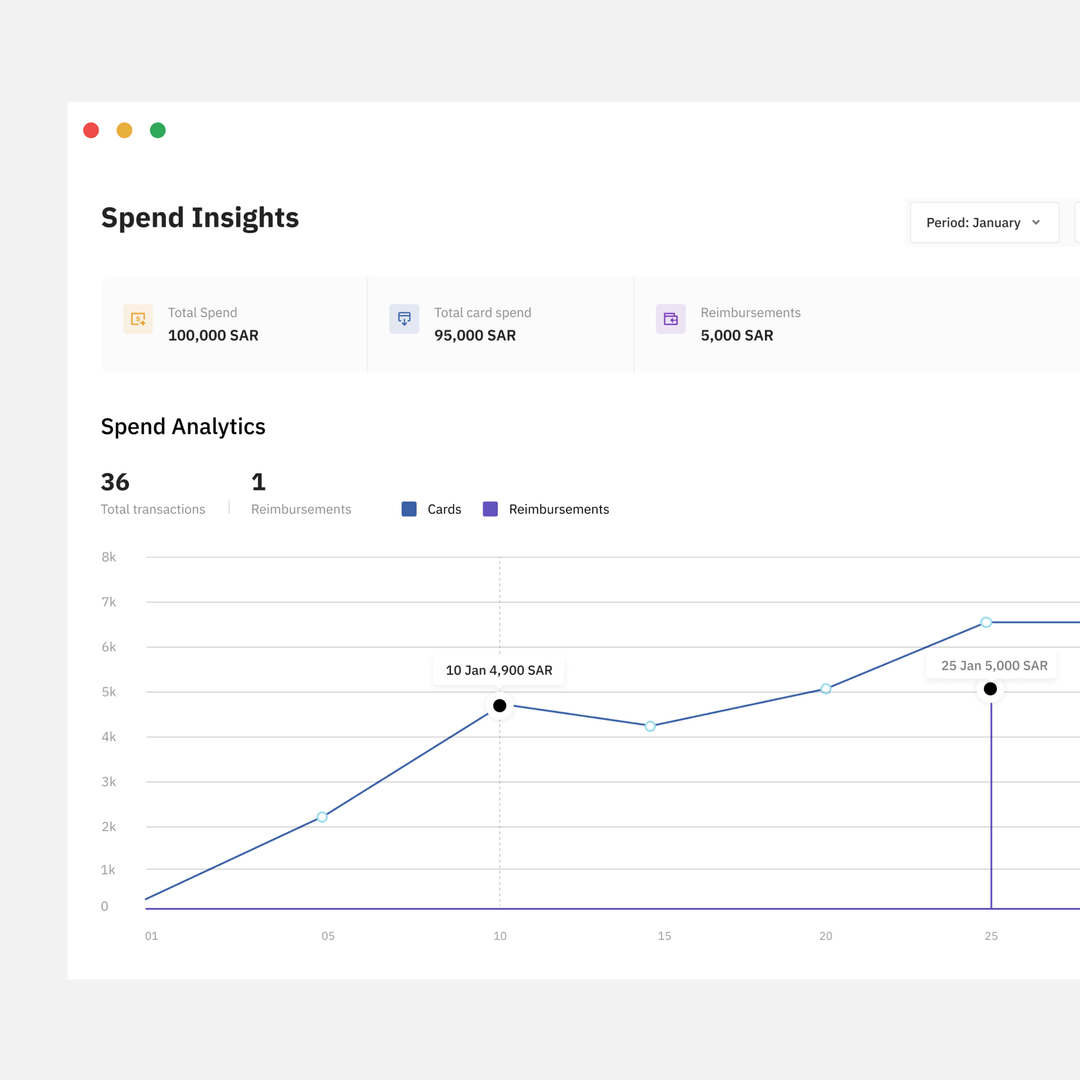Toggle visibility of the 20 Jan data point

coord(825,689)
